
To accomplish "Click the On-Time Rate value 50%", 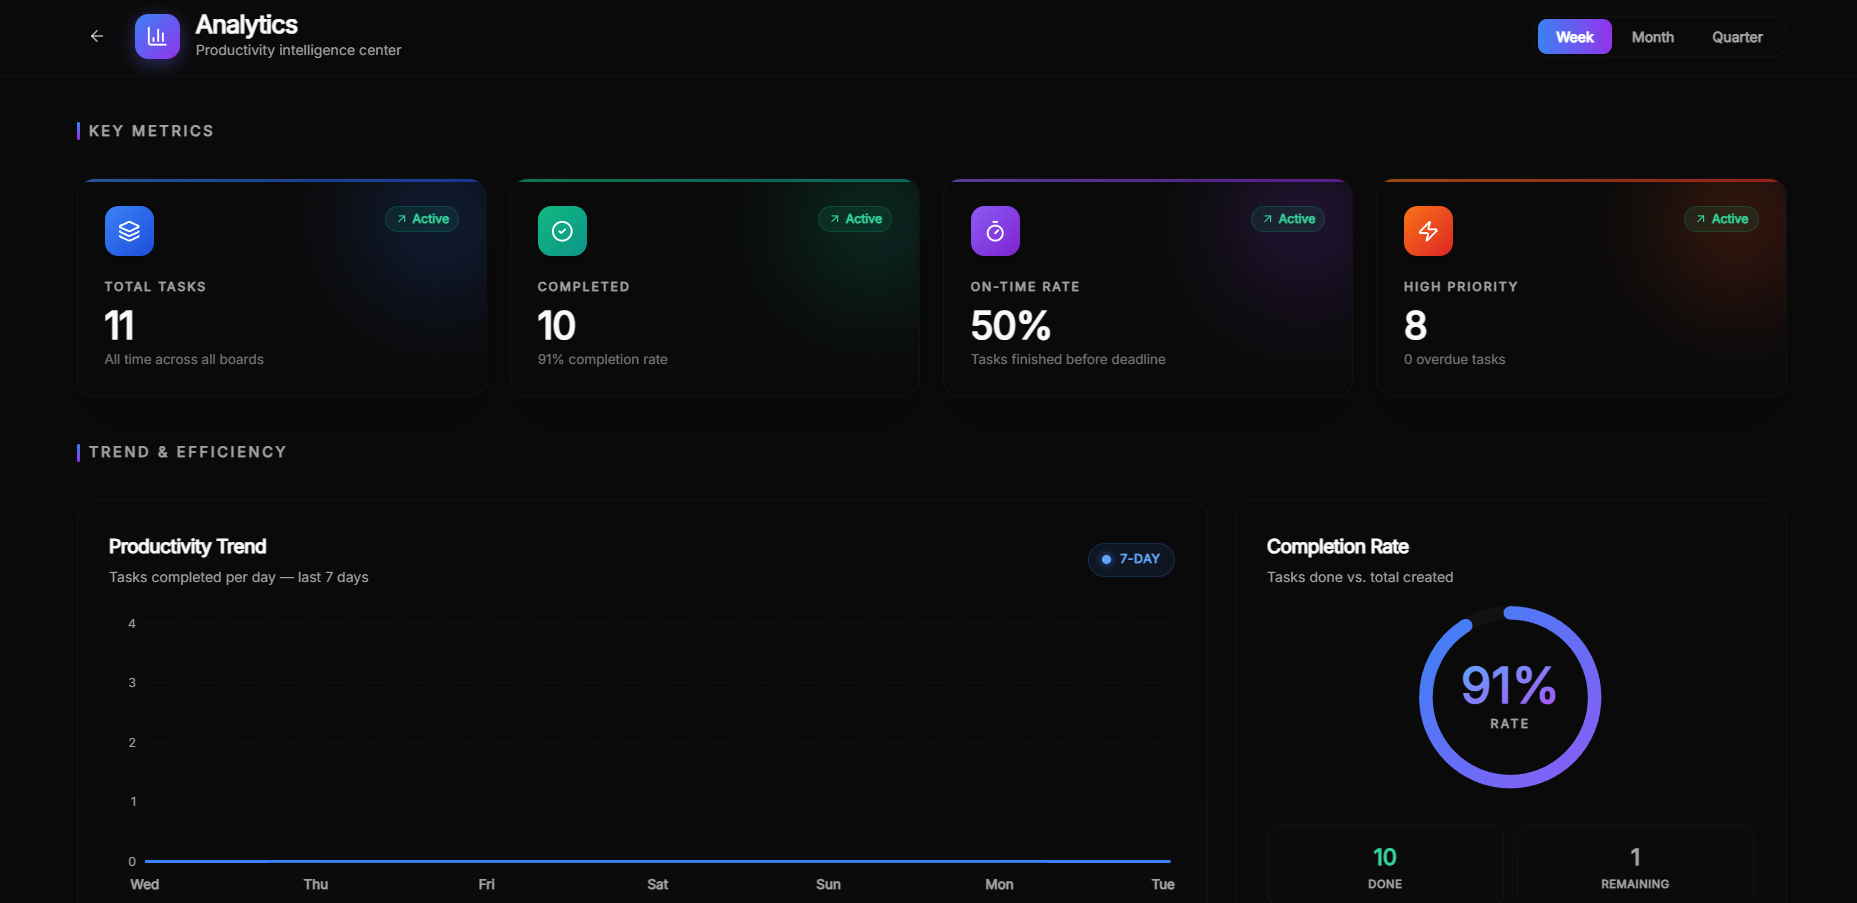I will 1010,325.
